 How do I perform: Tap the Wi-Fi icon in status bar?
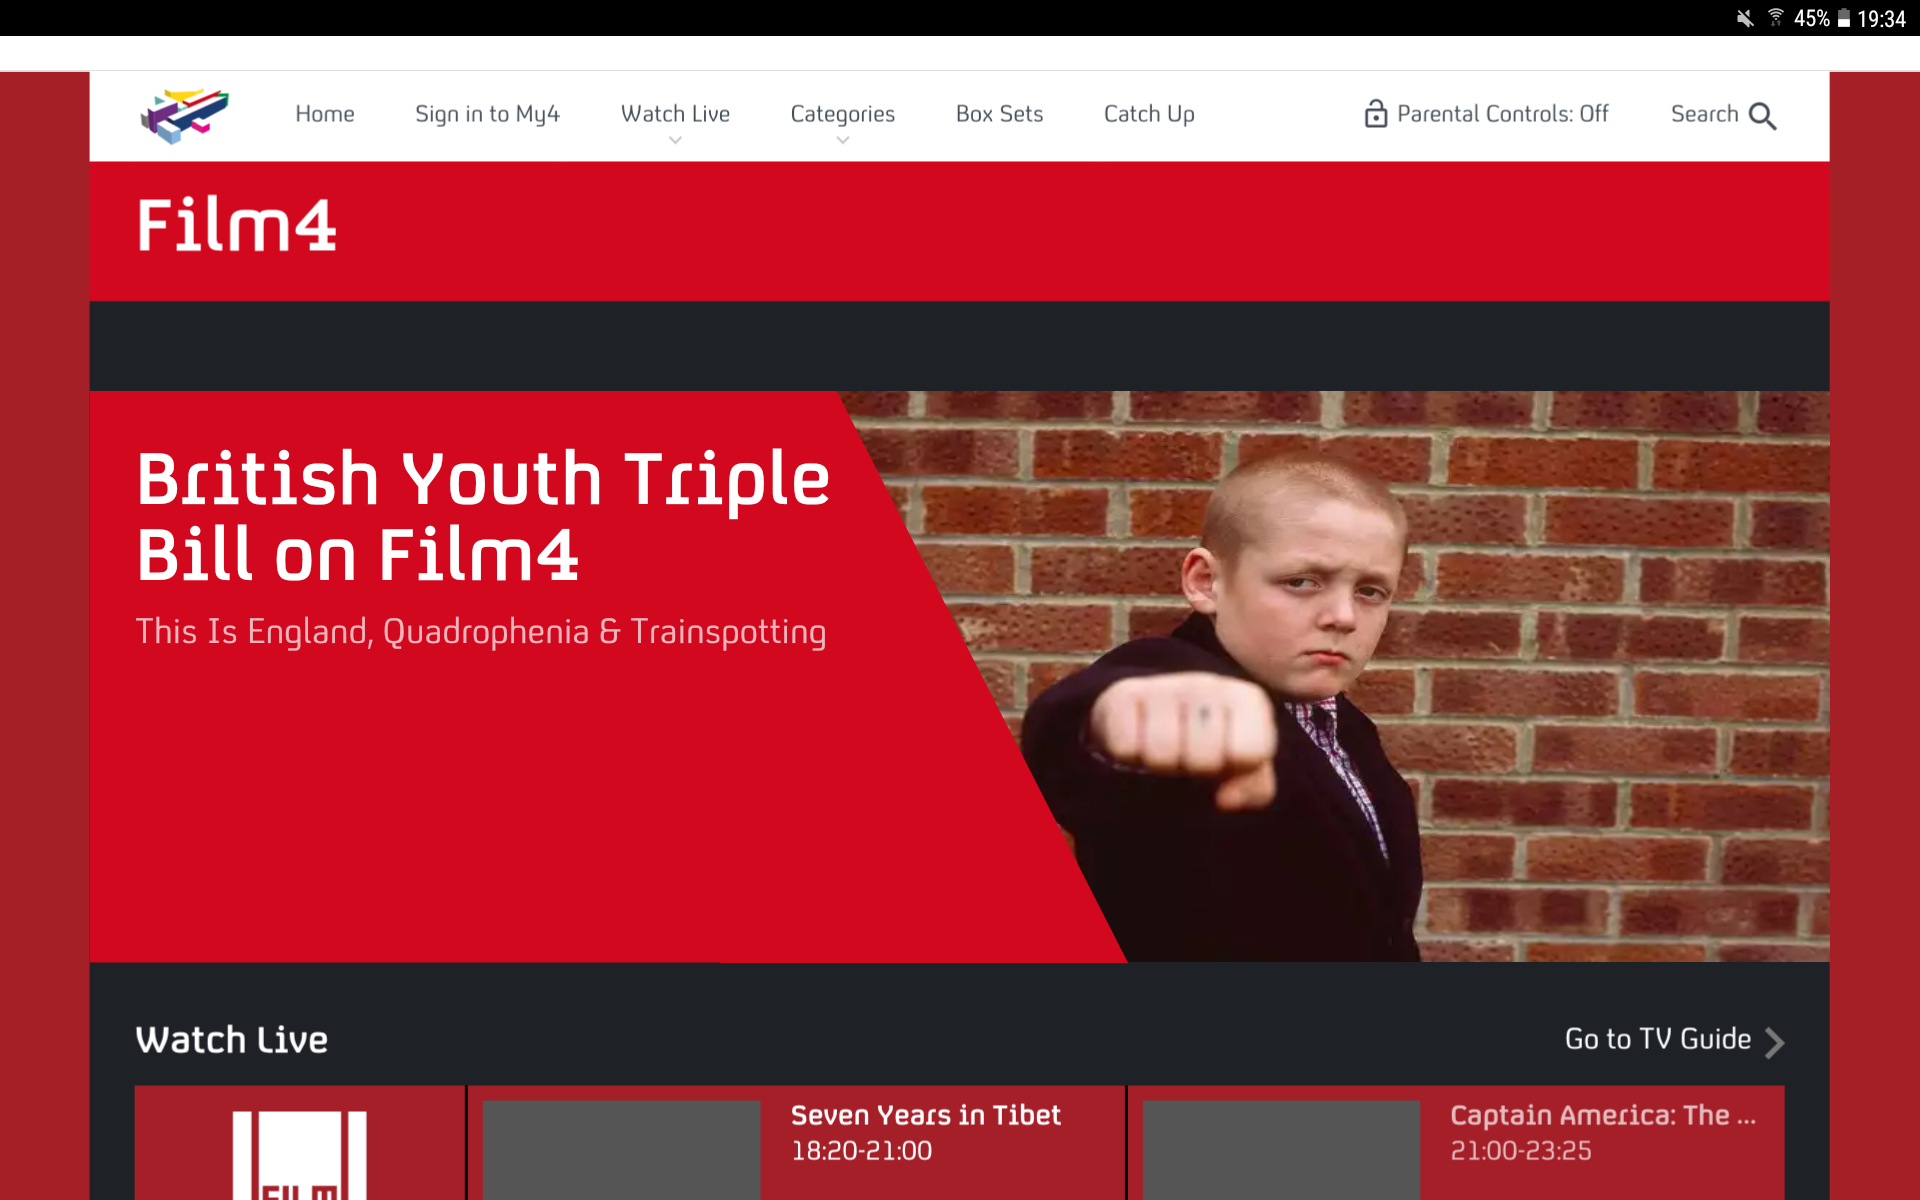(1776, 18)
